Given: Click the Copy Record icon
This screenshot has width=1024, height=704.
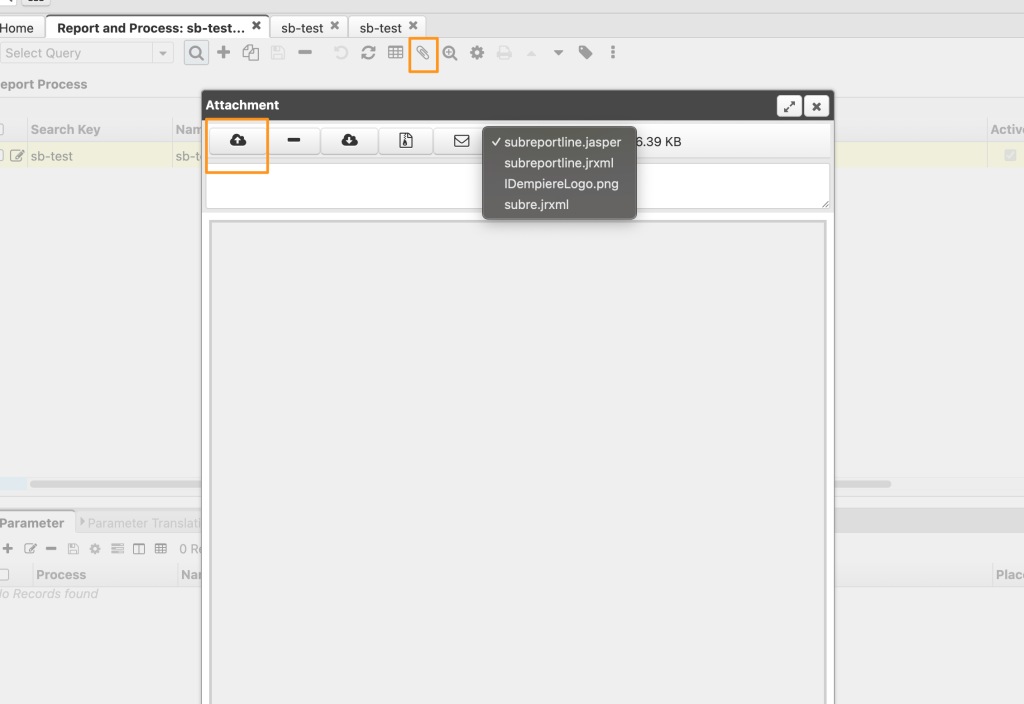Looking at the screenshot, I should (251, 52).
